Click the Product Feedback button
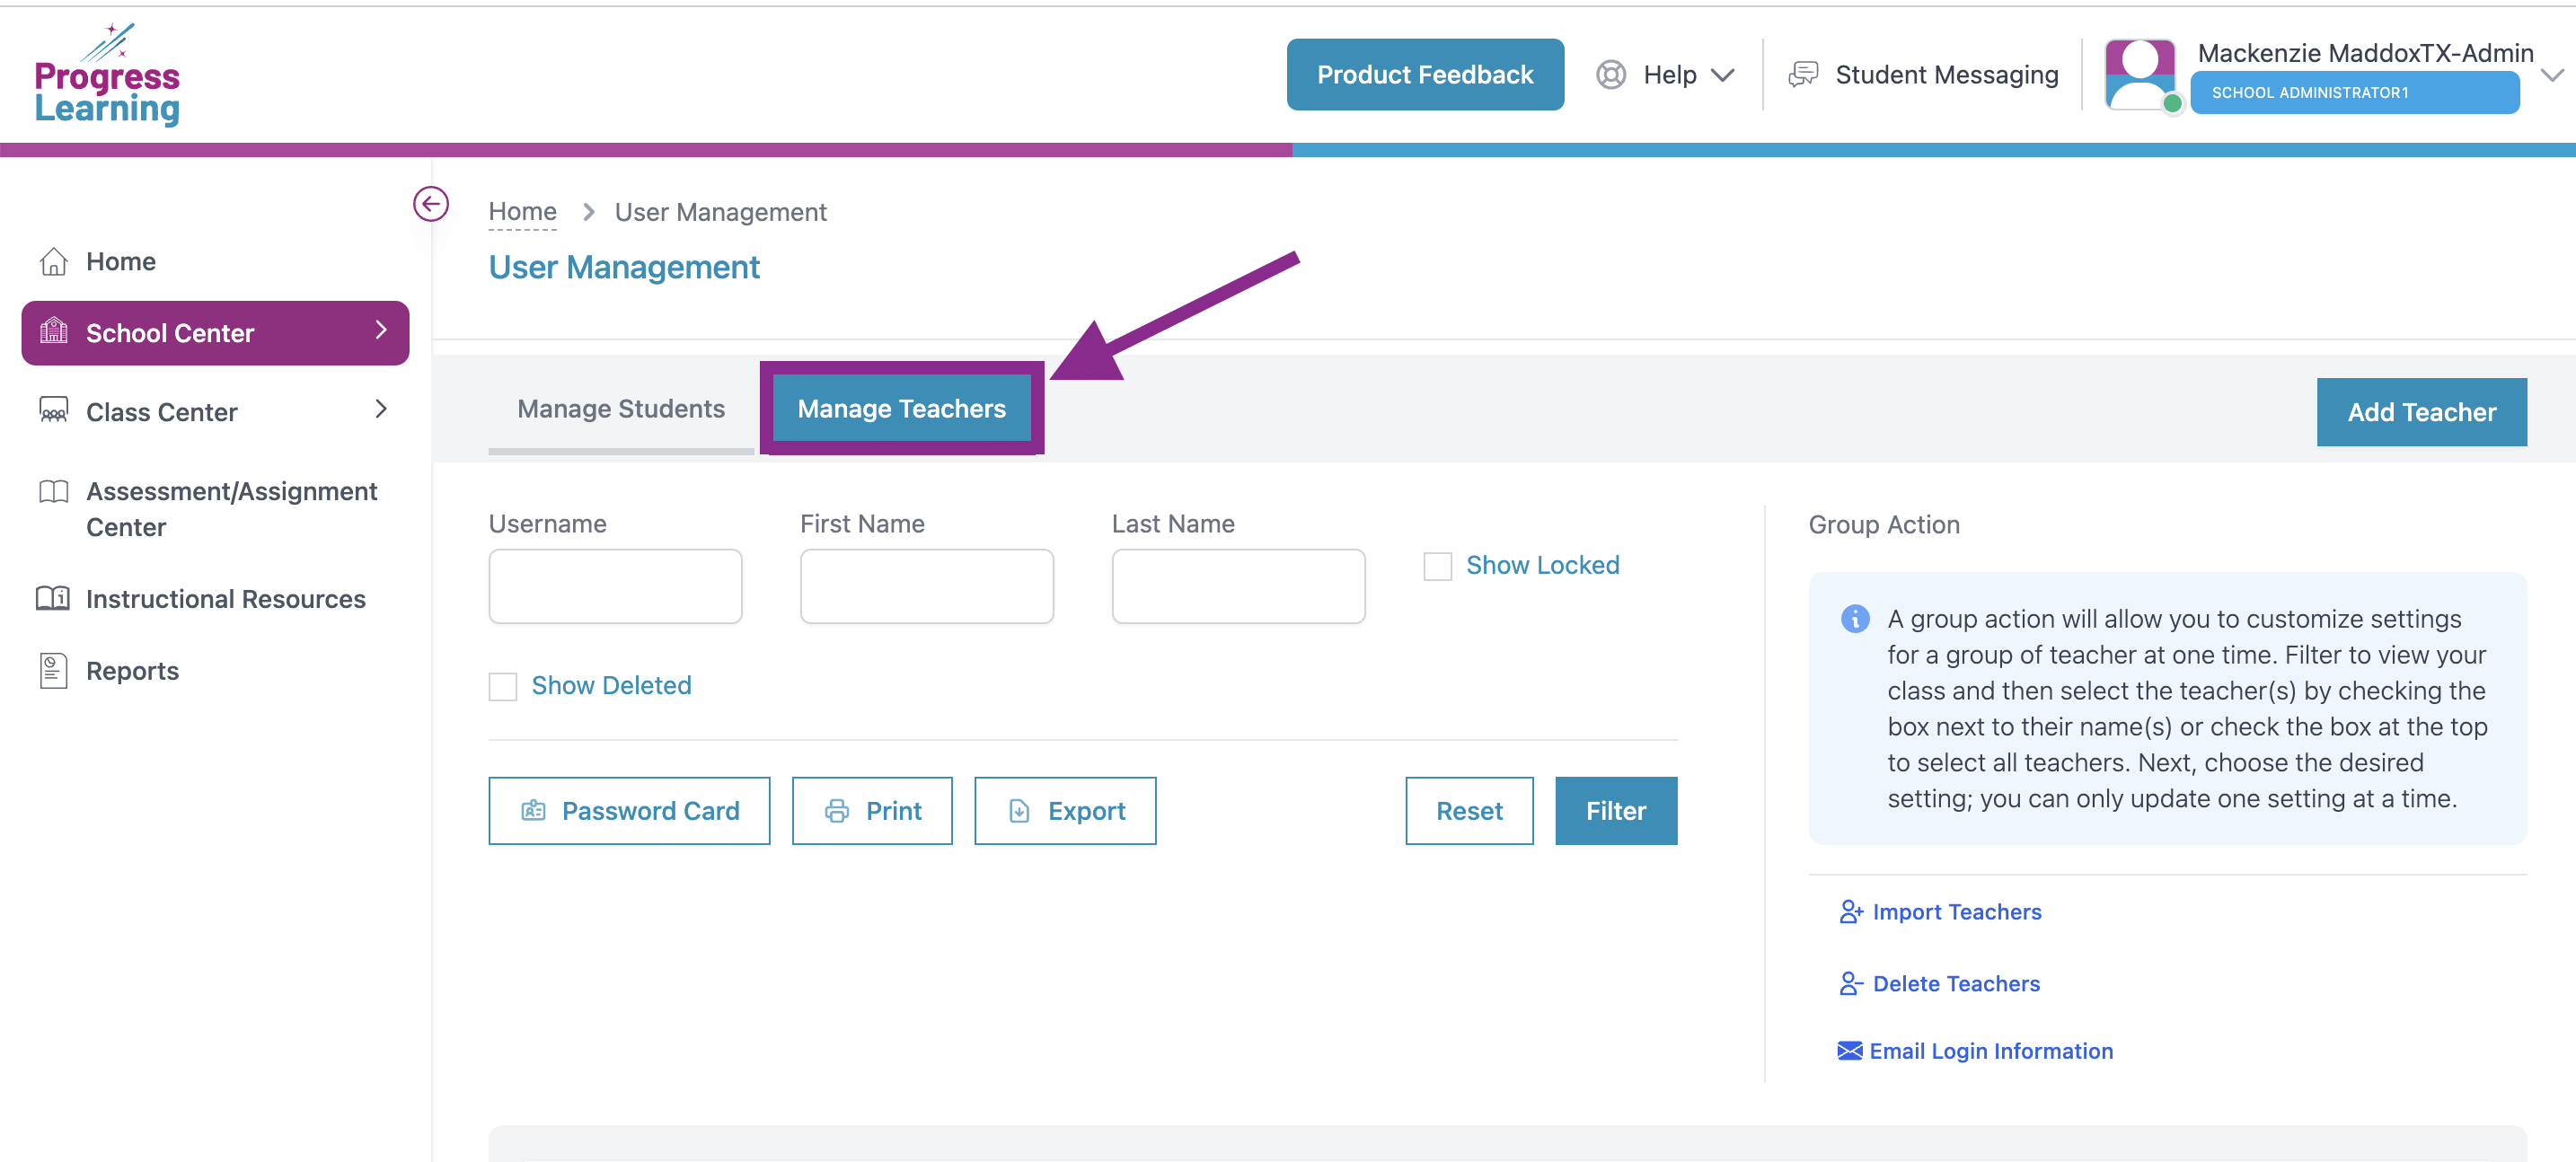The height and width of the screenshot is (1162, 2576). point(1425,74)
